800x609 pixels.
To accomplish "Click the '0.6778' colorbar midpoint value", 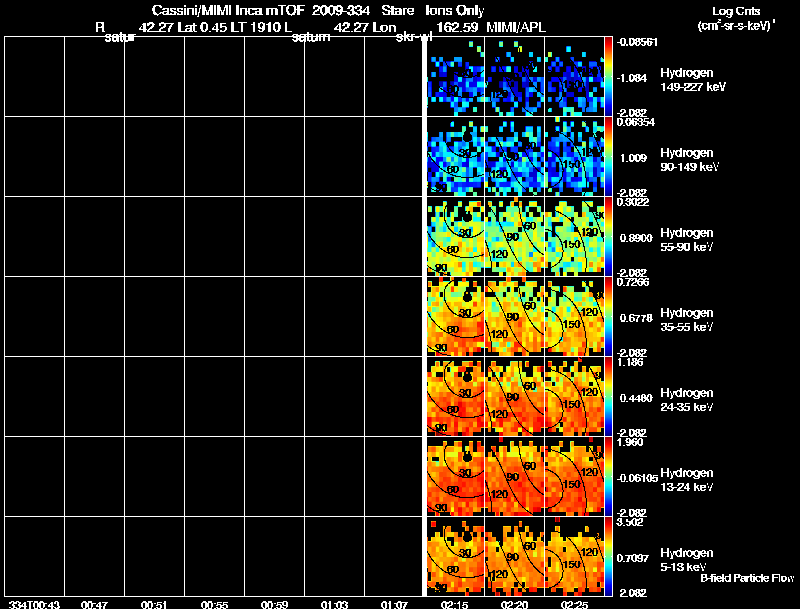I will tap(636, 318).
